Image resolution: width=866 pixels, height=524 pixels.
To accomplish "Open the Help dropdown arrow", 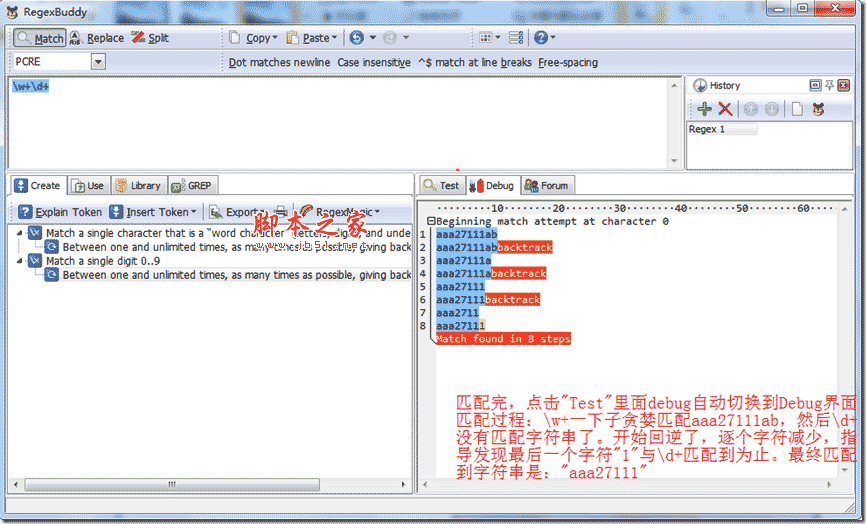I will click(x=553, y=38).
